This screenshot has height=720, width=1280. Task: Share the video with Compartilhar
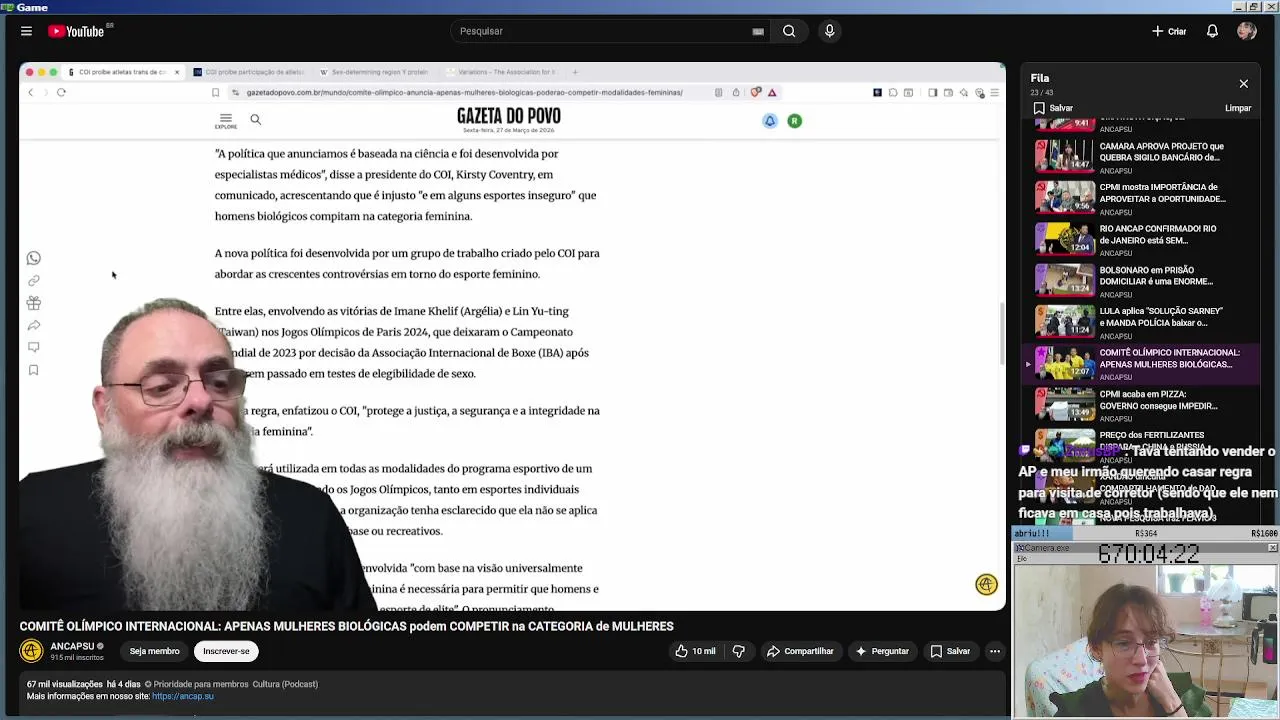[800, 651]
